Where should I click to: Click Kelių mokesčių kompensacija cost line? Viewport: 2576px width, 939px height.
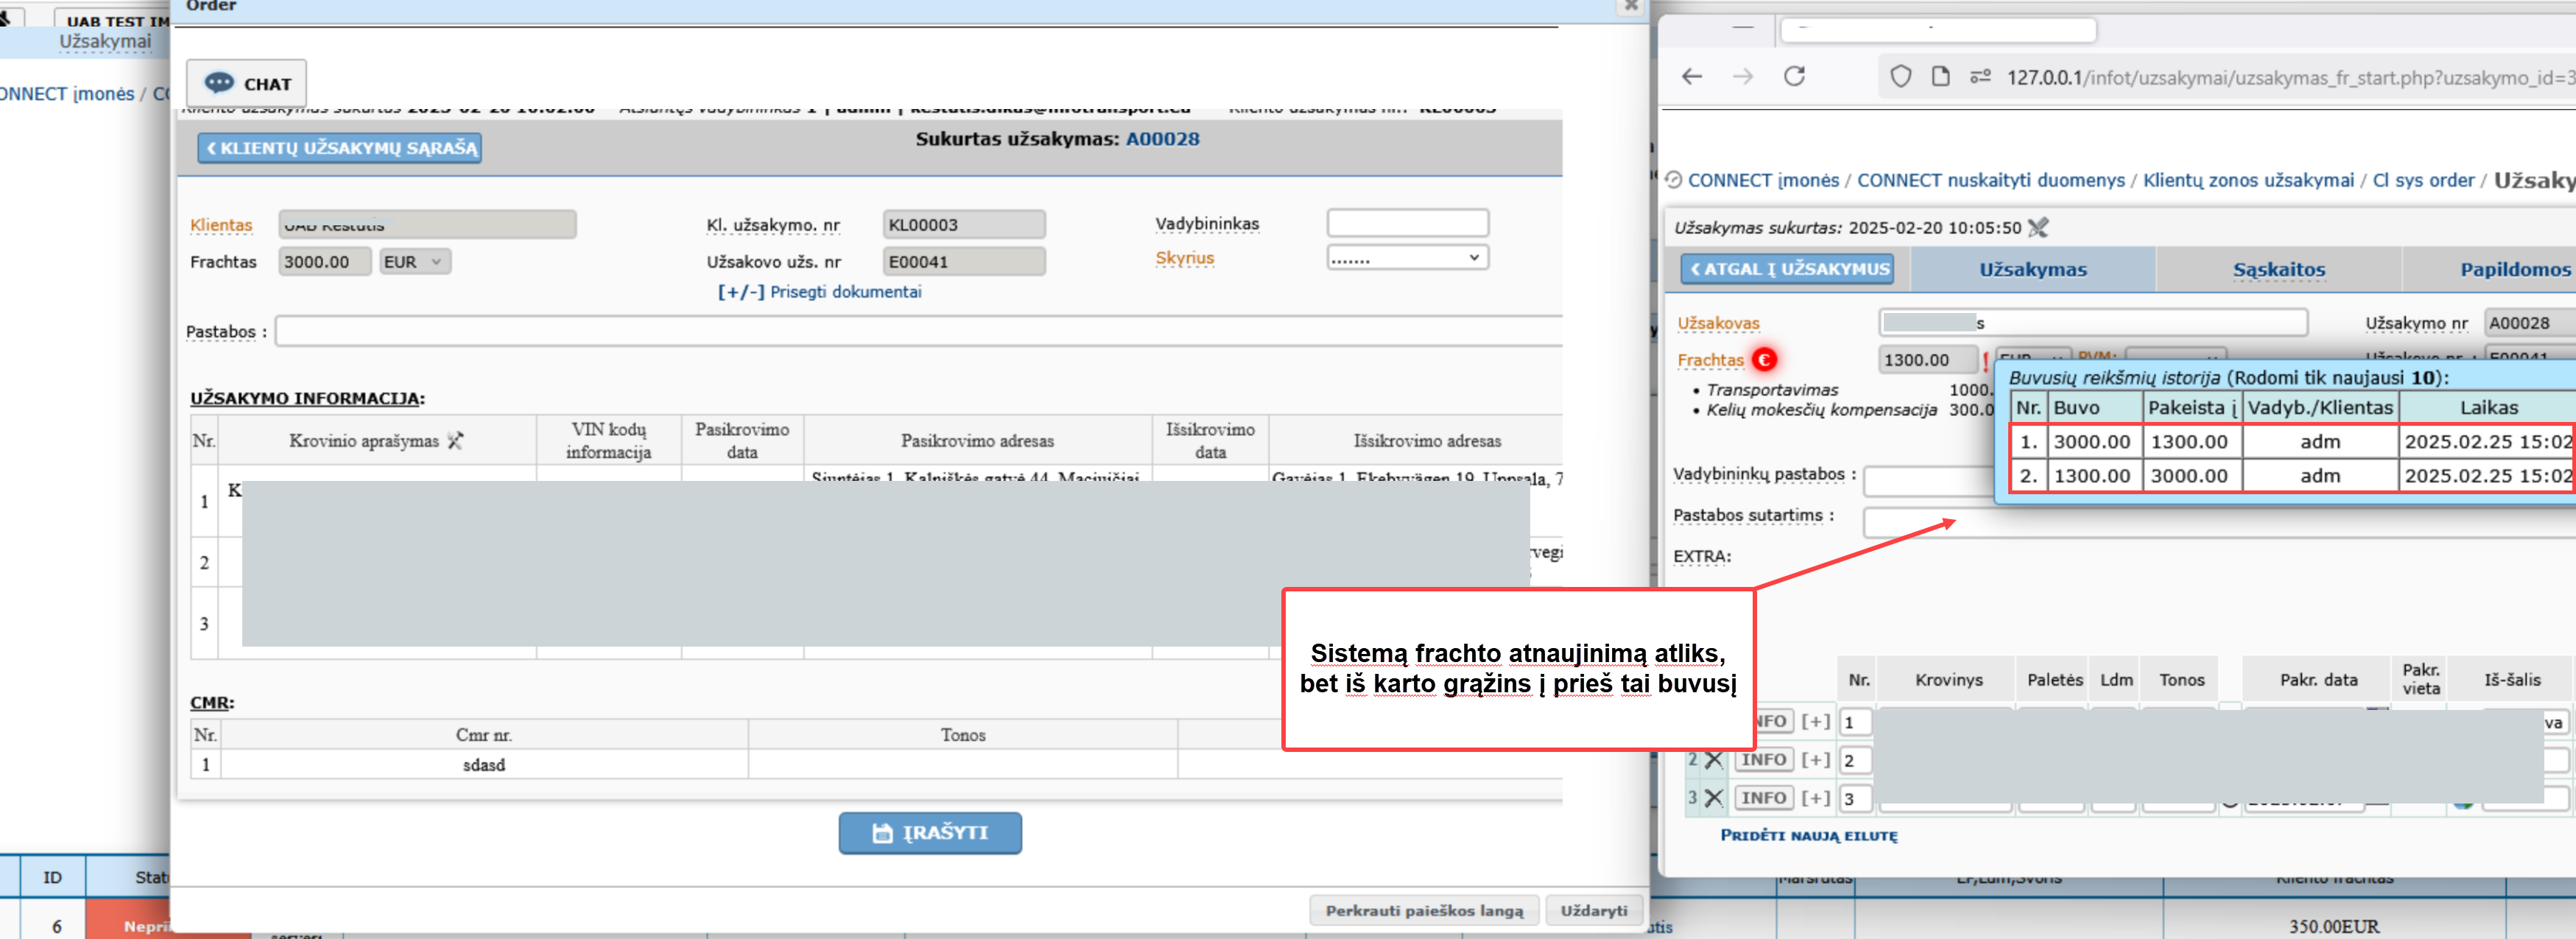[1821, 409]
